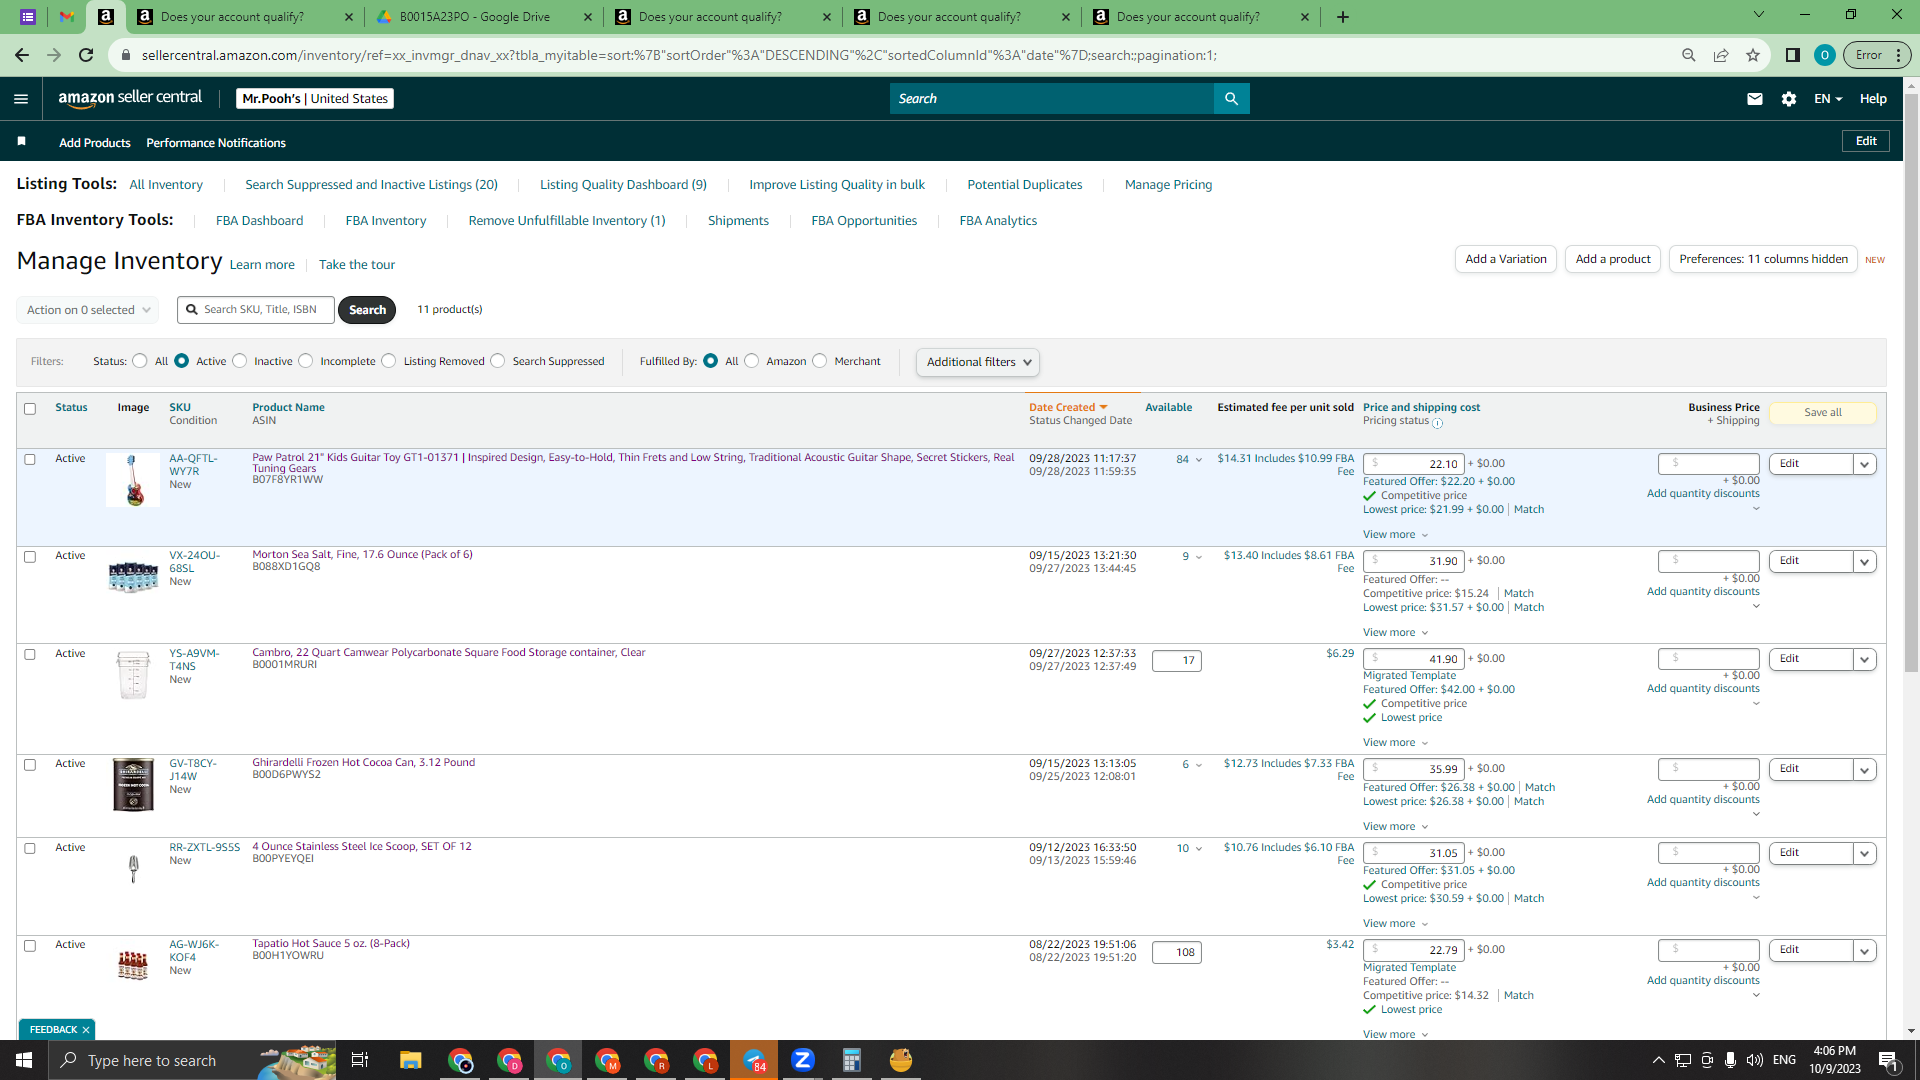Open Manage Pricing
The width and height of the screenshot is (1920, 1080).
pos(1168,185)
